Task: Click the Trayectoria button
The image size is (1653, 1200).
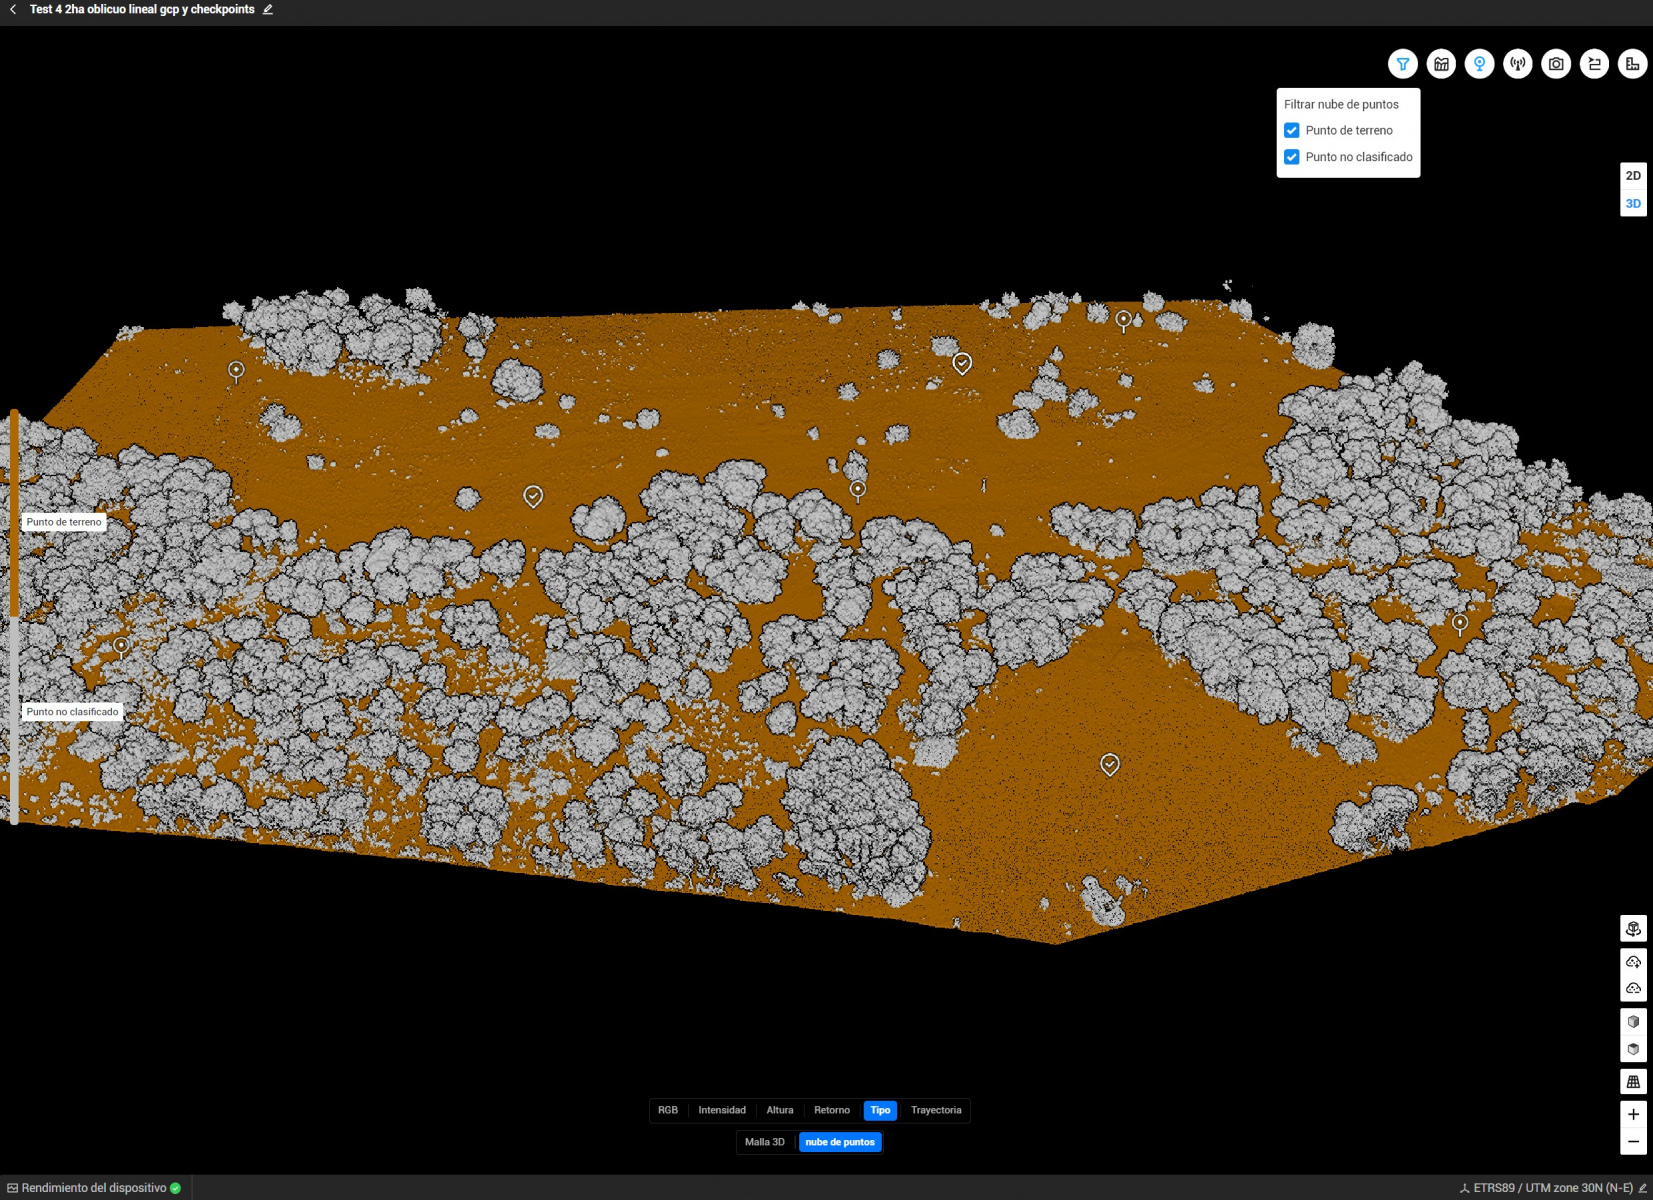Action: [935, 1110]
